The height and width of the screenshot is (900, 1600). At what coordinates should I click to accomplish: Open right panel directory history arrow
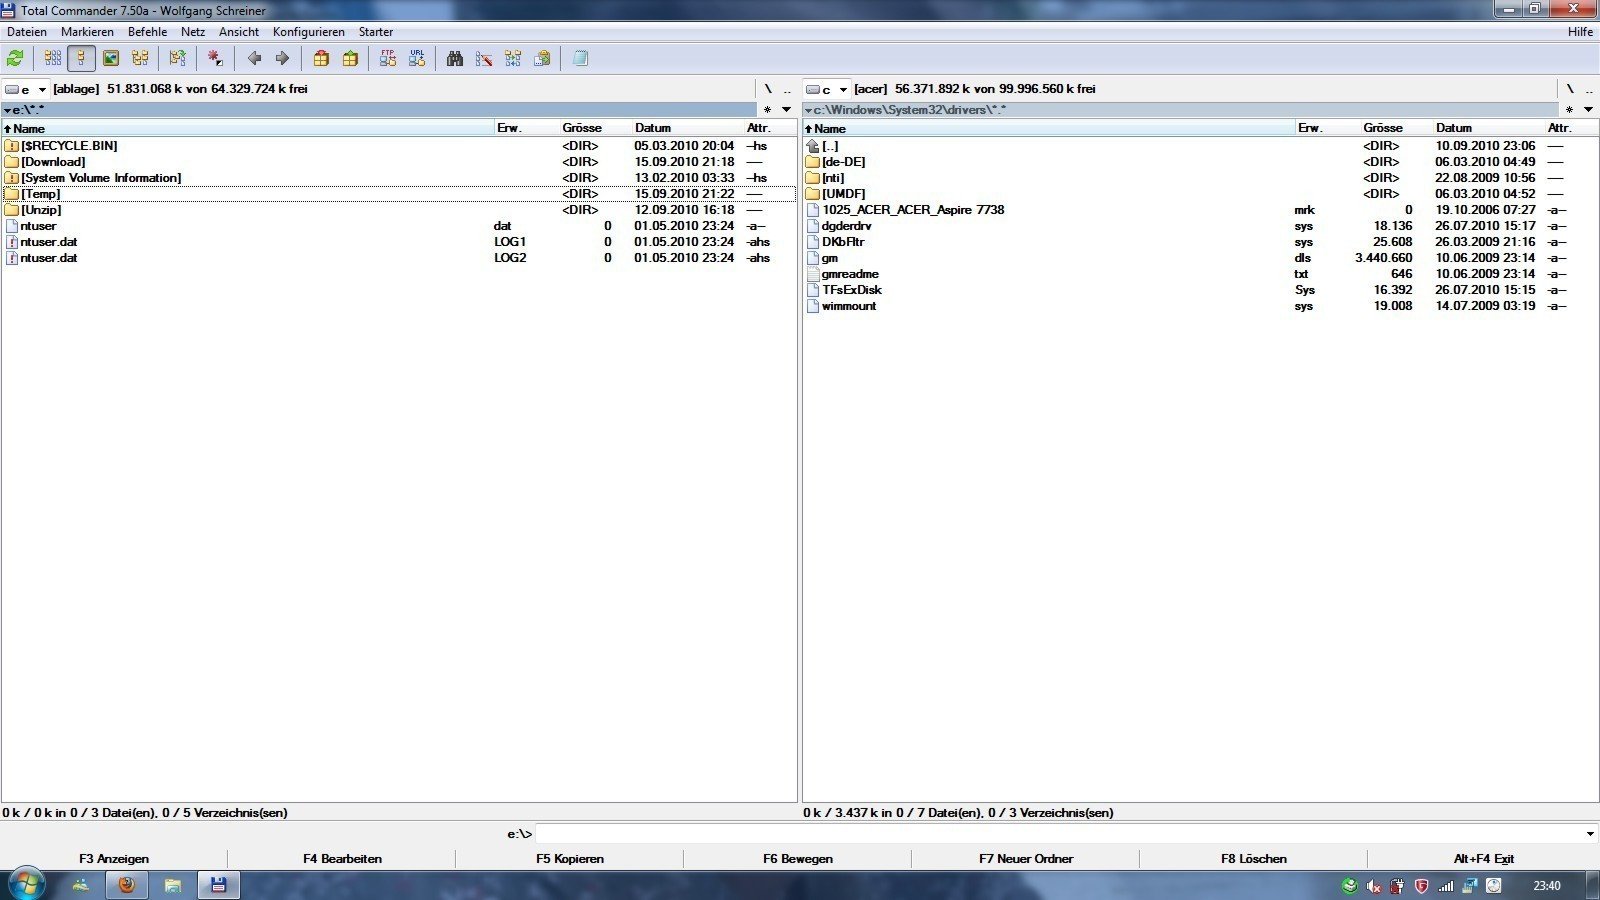tap(1588, 110)
